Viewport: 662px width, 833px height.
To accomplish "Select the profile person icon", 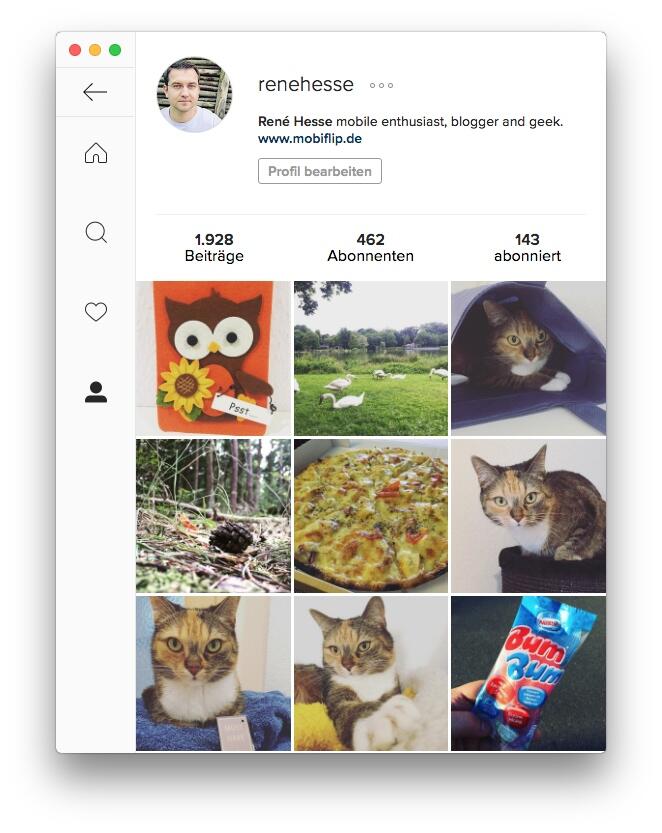I will click(96, 392).
